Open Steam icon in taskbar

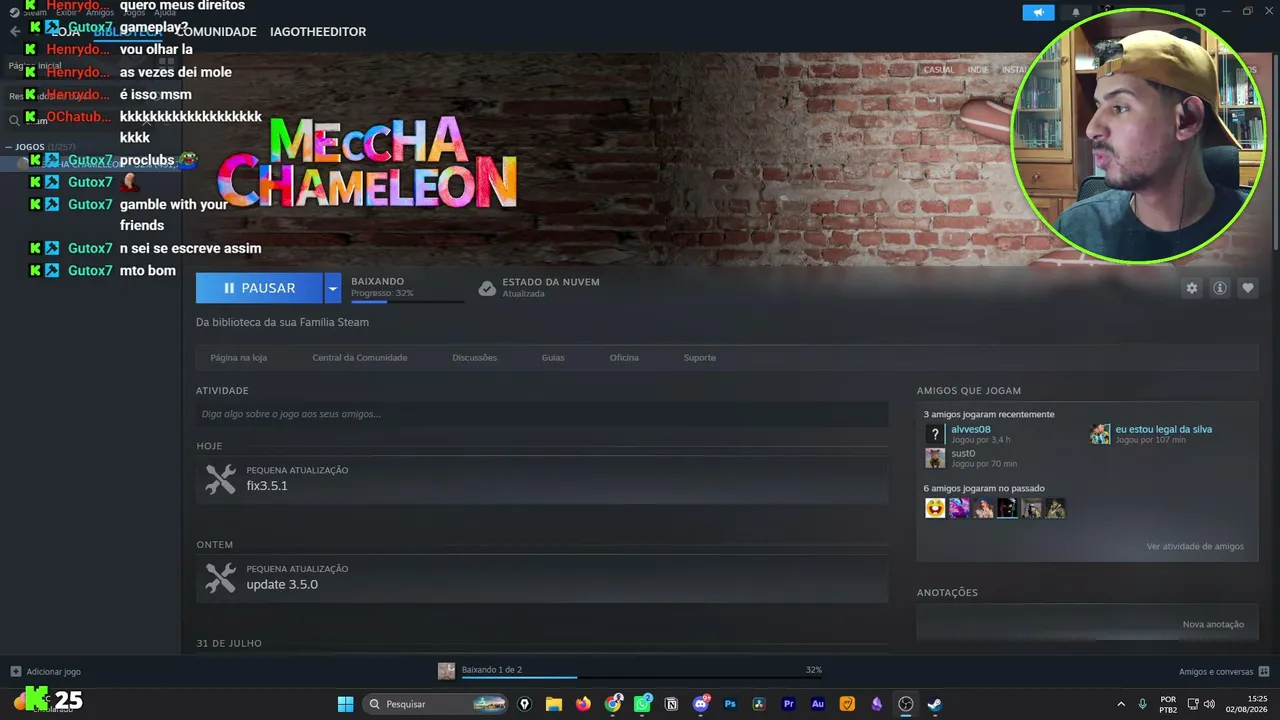pos(935,704)
